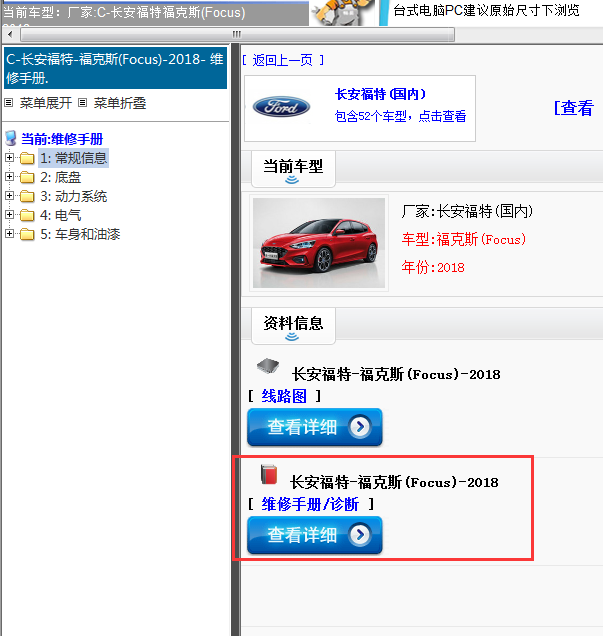Select 4: 电气 in the tree
603x636 pixels.
(x=61, y=215)
